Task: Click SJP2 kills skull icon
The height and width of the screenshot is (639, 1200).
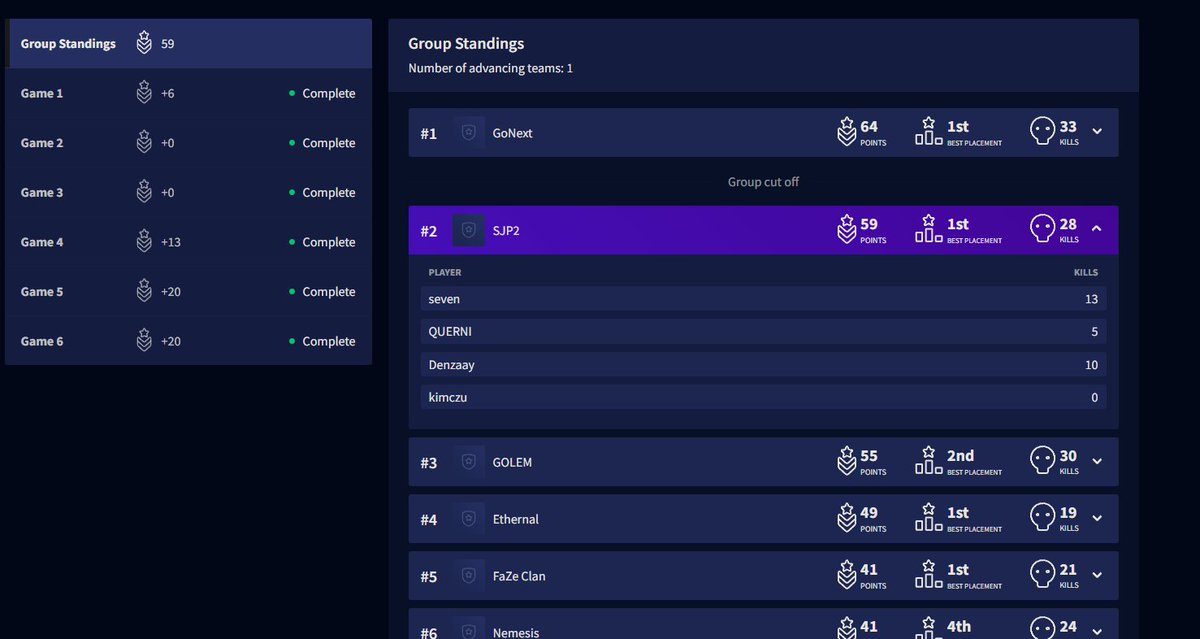Action: point(1042,229)
